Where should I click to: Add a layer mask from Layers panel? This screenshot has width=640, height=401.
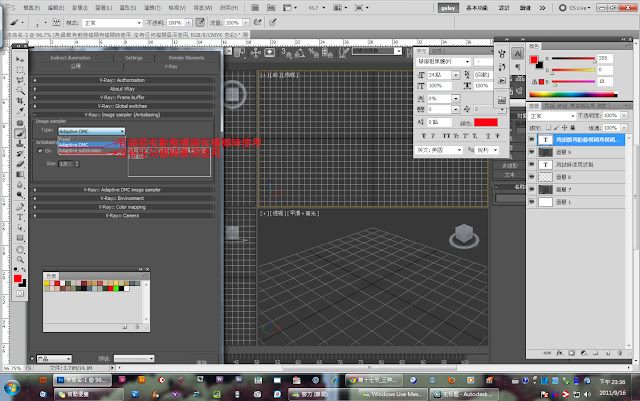(x=572, y=353)
